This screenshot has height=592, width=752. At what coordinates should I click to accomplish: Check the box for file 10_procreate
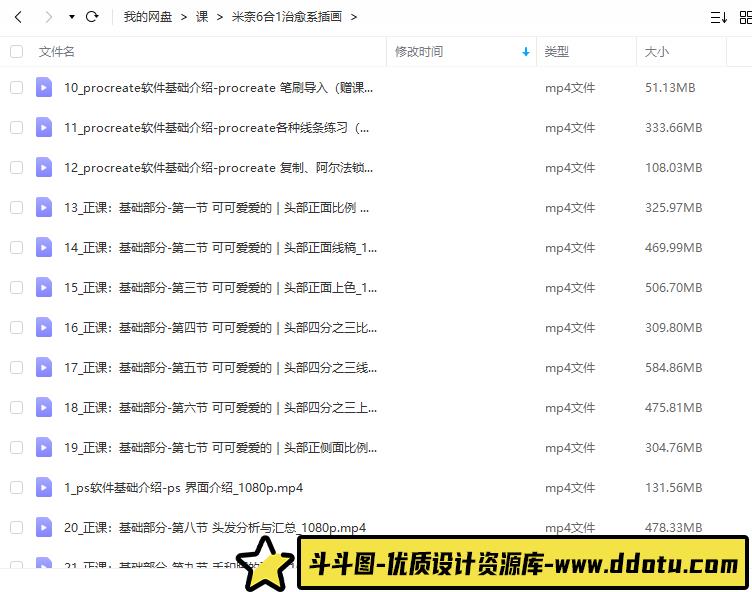pos(16,87)
